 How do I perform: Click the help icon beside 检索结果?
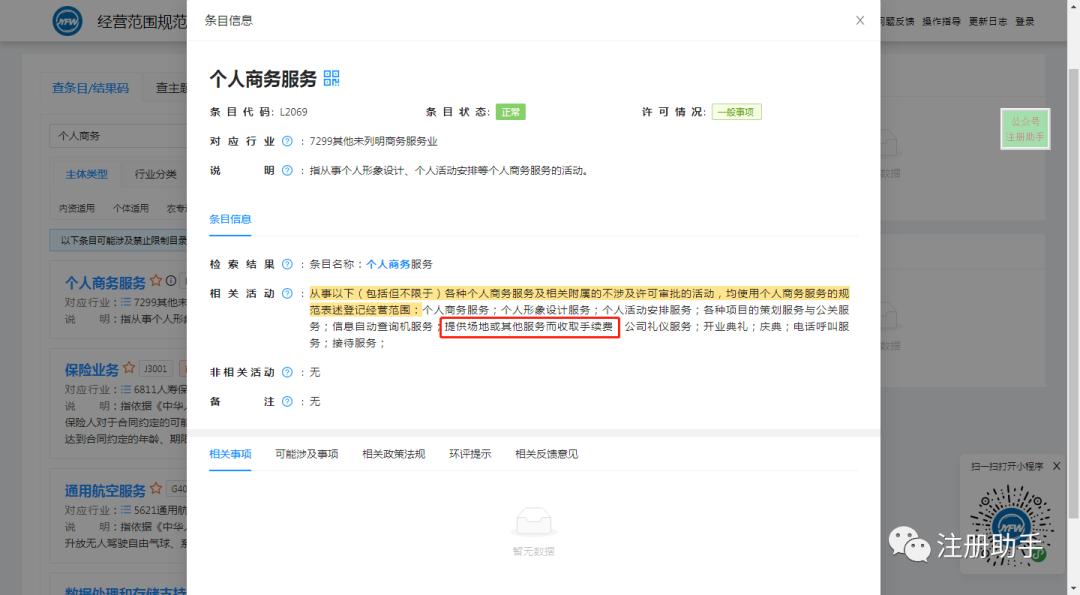(x=285, y=264)
